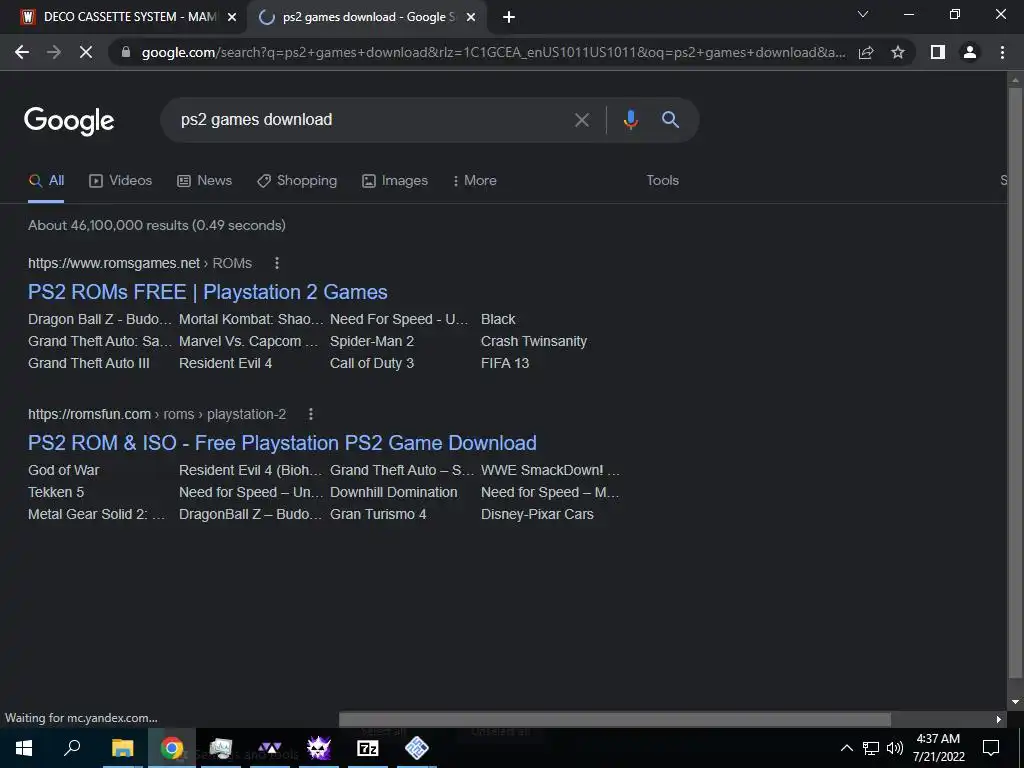Open the FIFA 13 sitelink
1024x768 pixels.
point(505,363)
